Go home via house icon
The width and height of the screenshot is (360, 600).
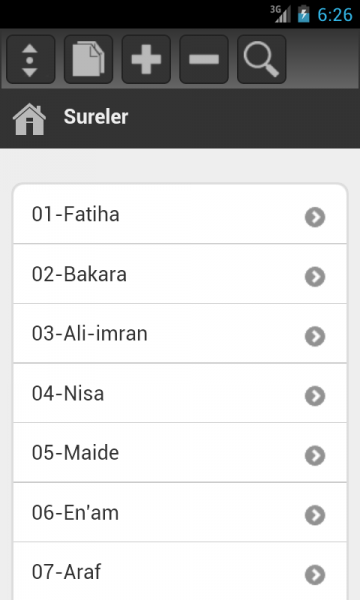29,119
